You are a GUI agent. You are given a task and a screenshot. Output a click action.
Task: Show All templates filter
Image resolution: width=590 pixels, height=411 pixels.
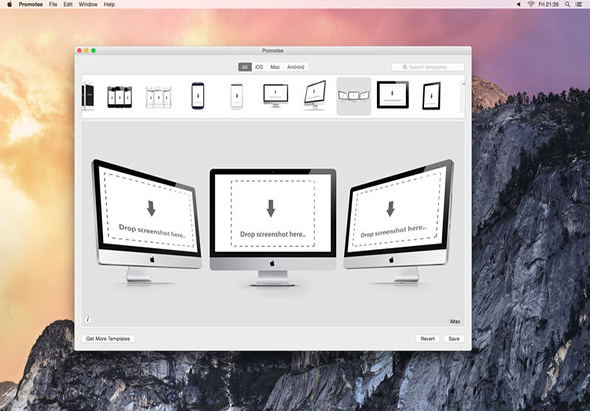coord(245,67)
